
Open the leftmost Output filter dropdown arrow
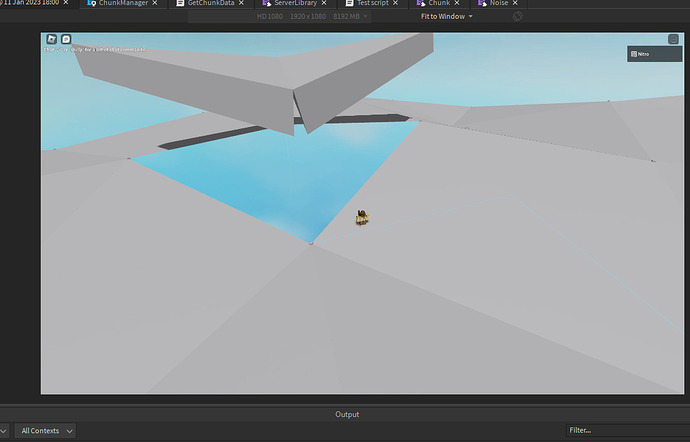click(x=4, y=431)
